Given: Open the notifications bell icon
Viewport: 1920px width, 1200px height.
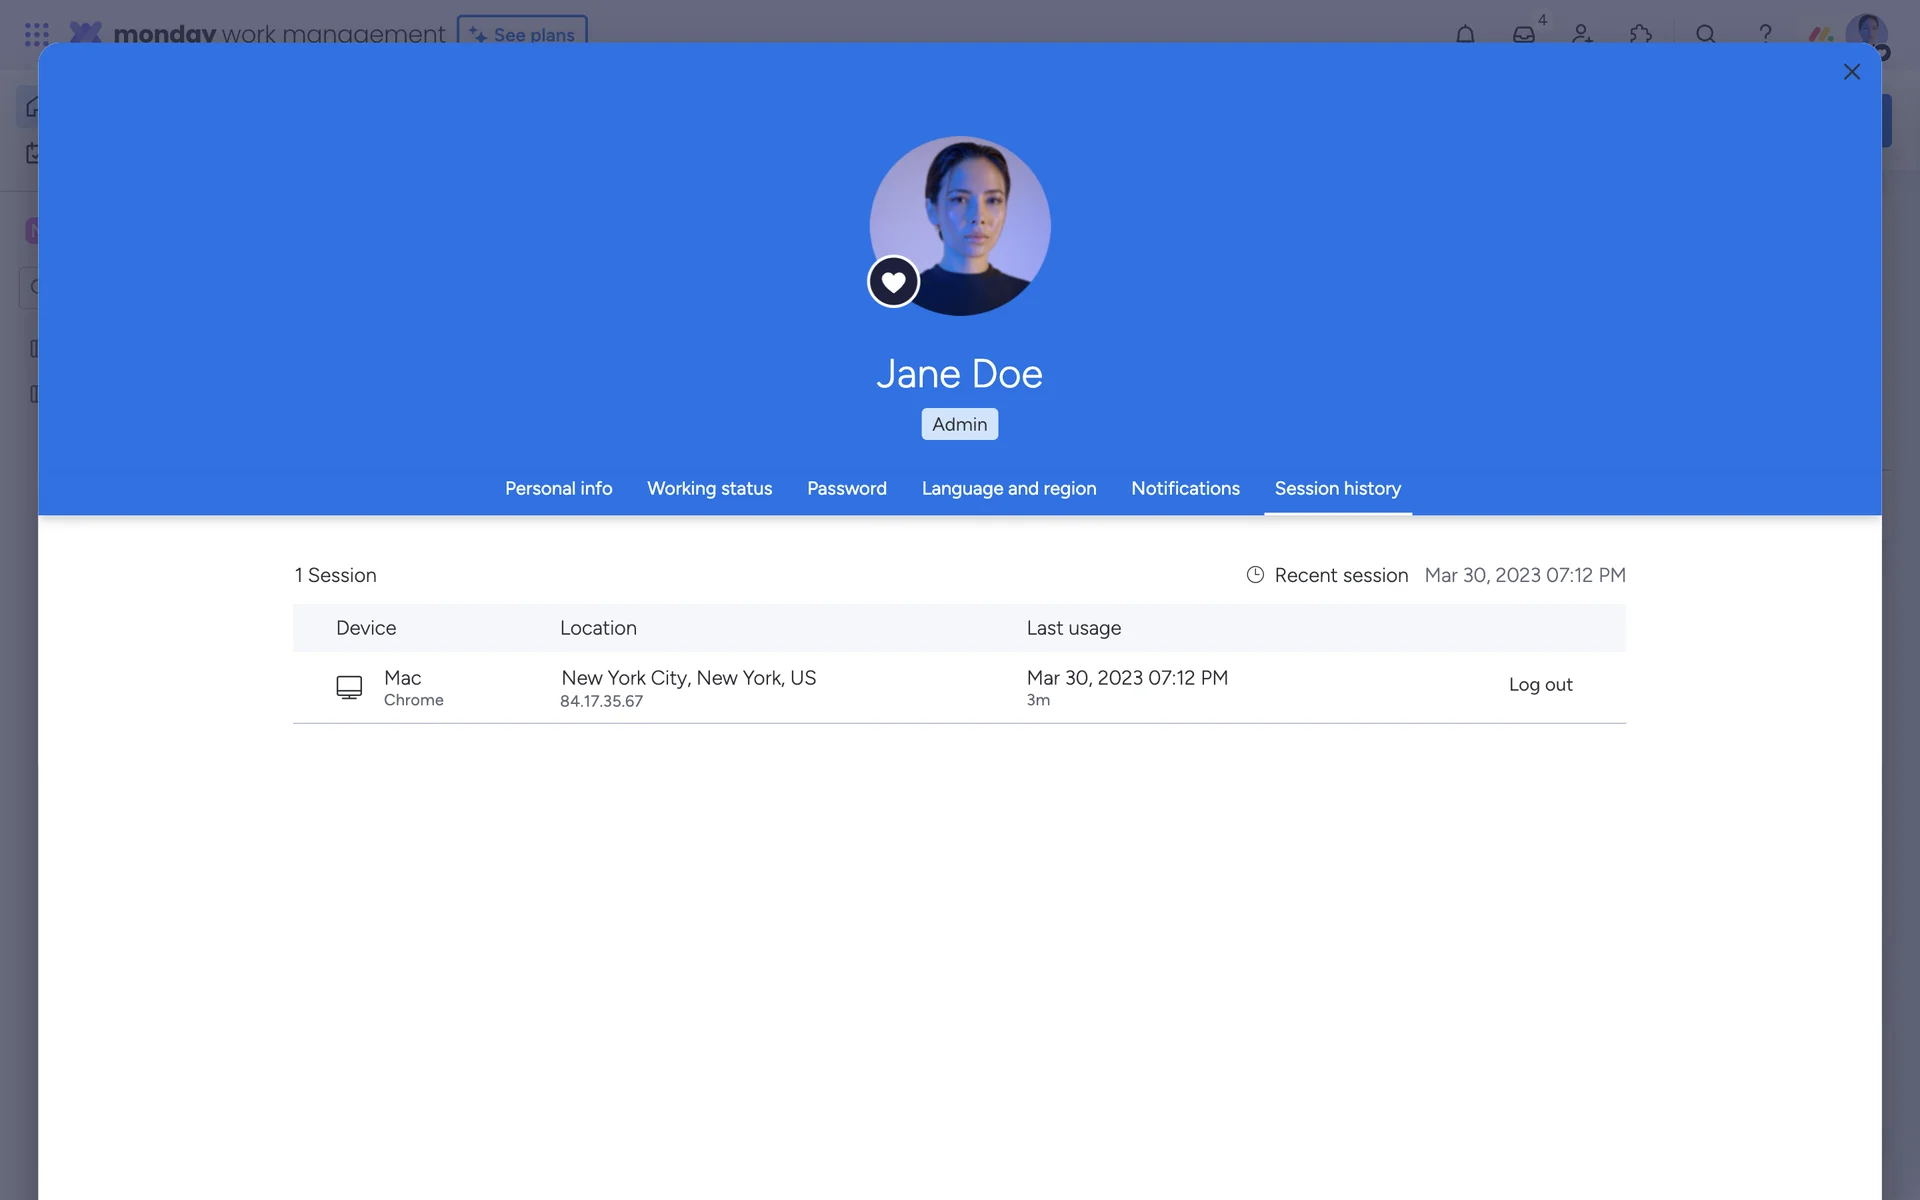Looking at the screenshot, I should (1465, 33).
